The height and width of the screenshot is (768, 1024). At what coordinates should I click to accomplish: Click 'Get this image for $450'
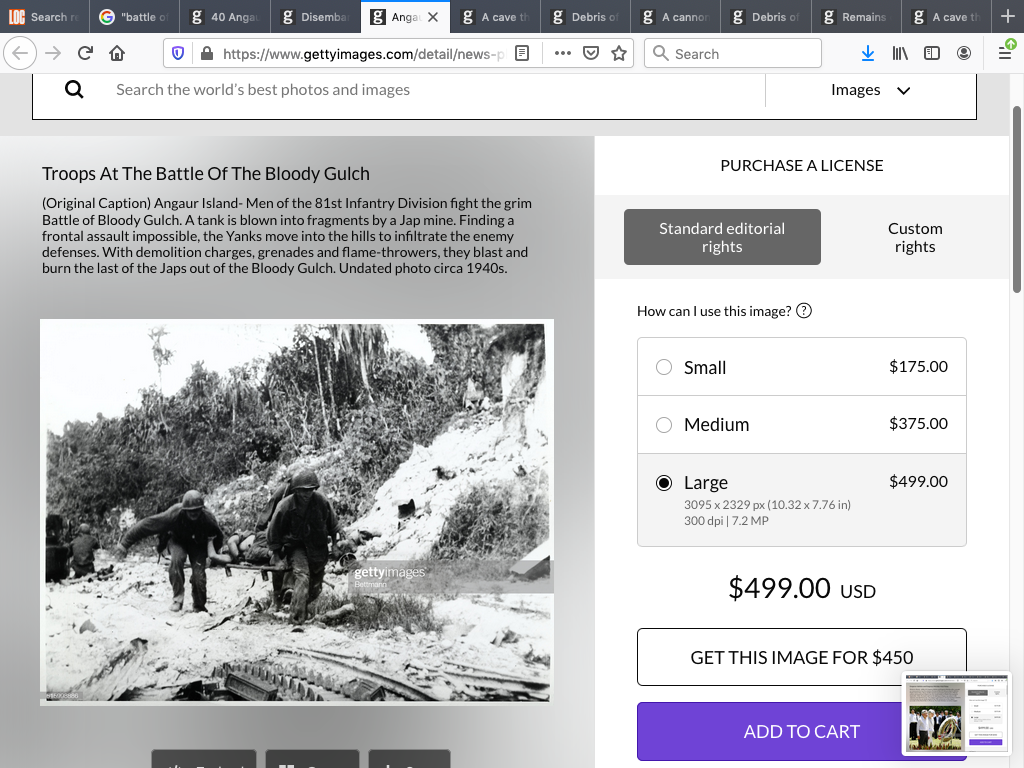pos(801,657)
